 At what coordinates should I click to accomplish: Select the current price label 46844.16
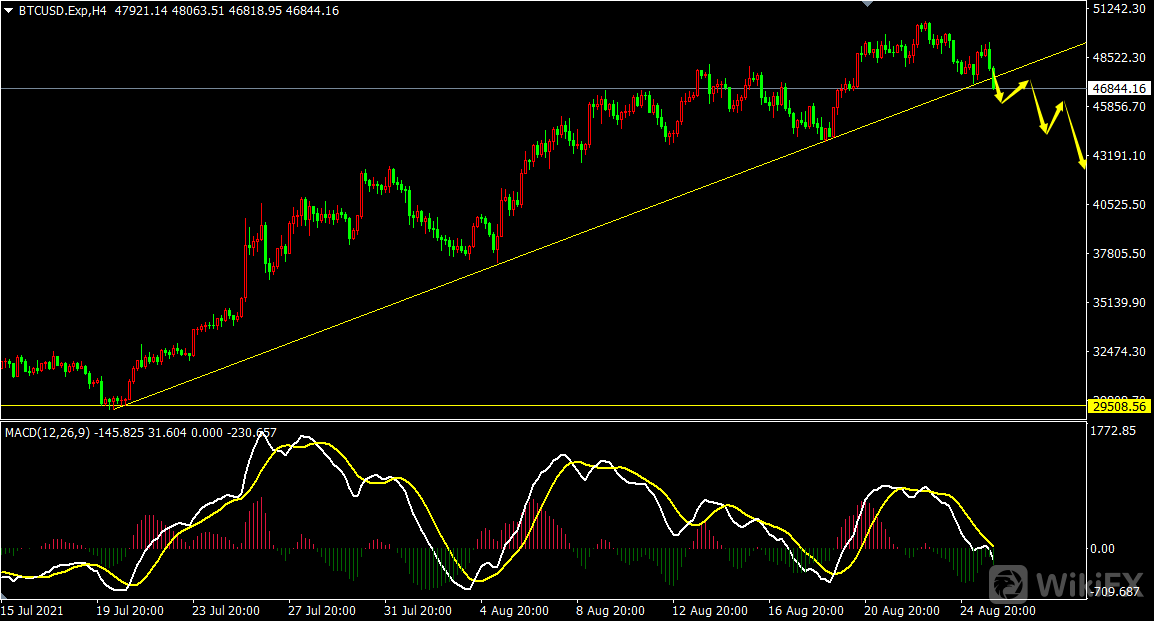coord(1118,88)
